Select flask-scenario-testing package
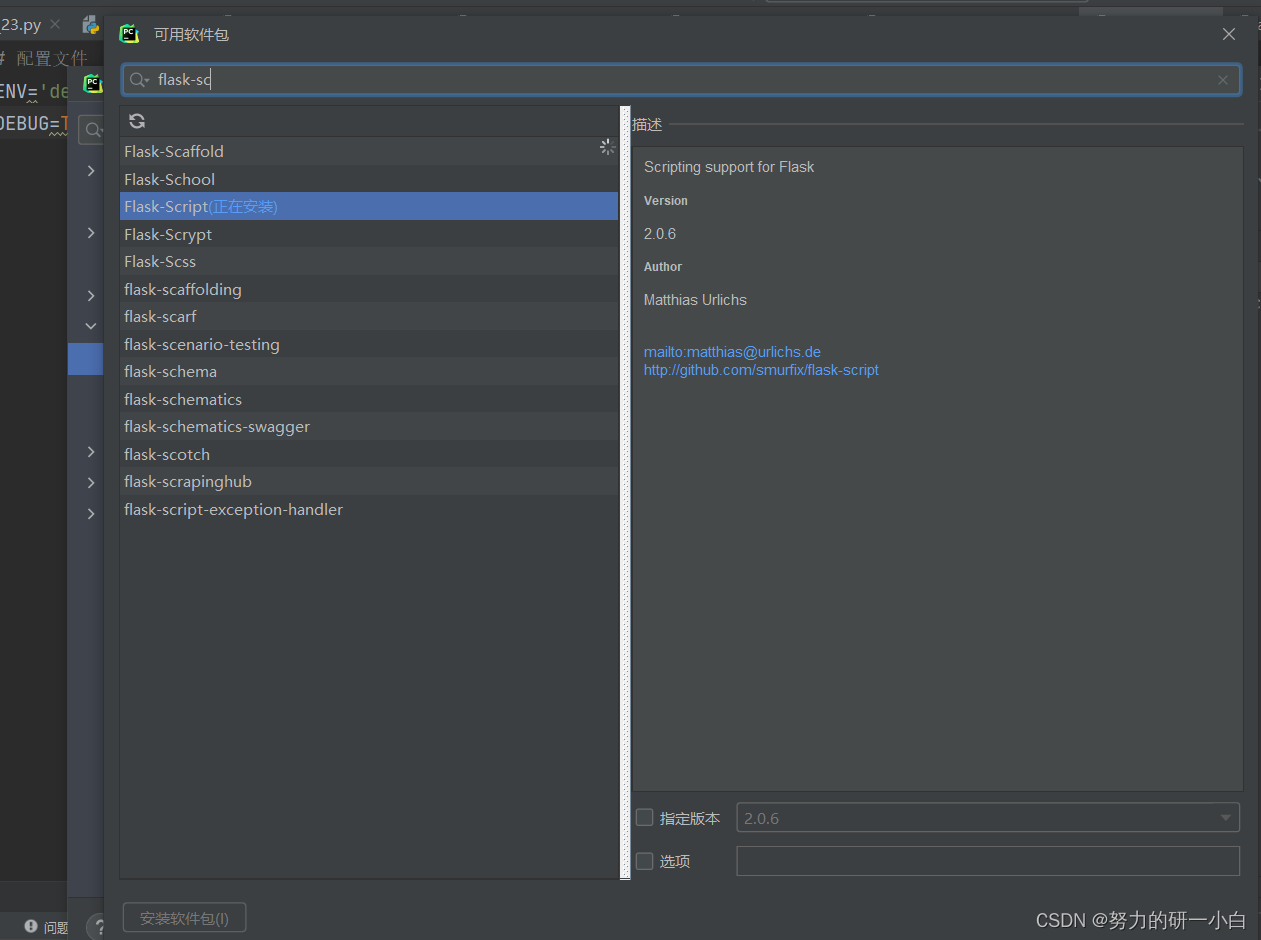The image size is (1261, 940). [x=369, y=344]
